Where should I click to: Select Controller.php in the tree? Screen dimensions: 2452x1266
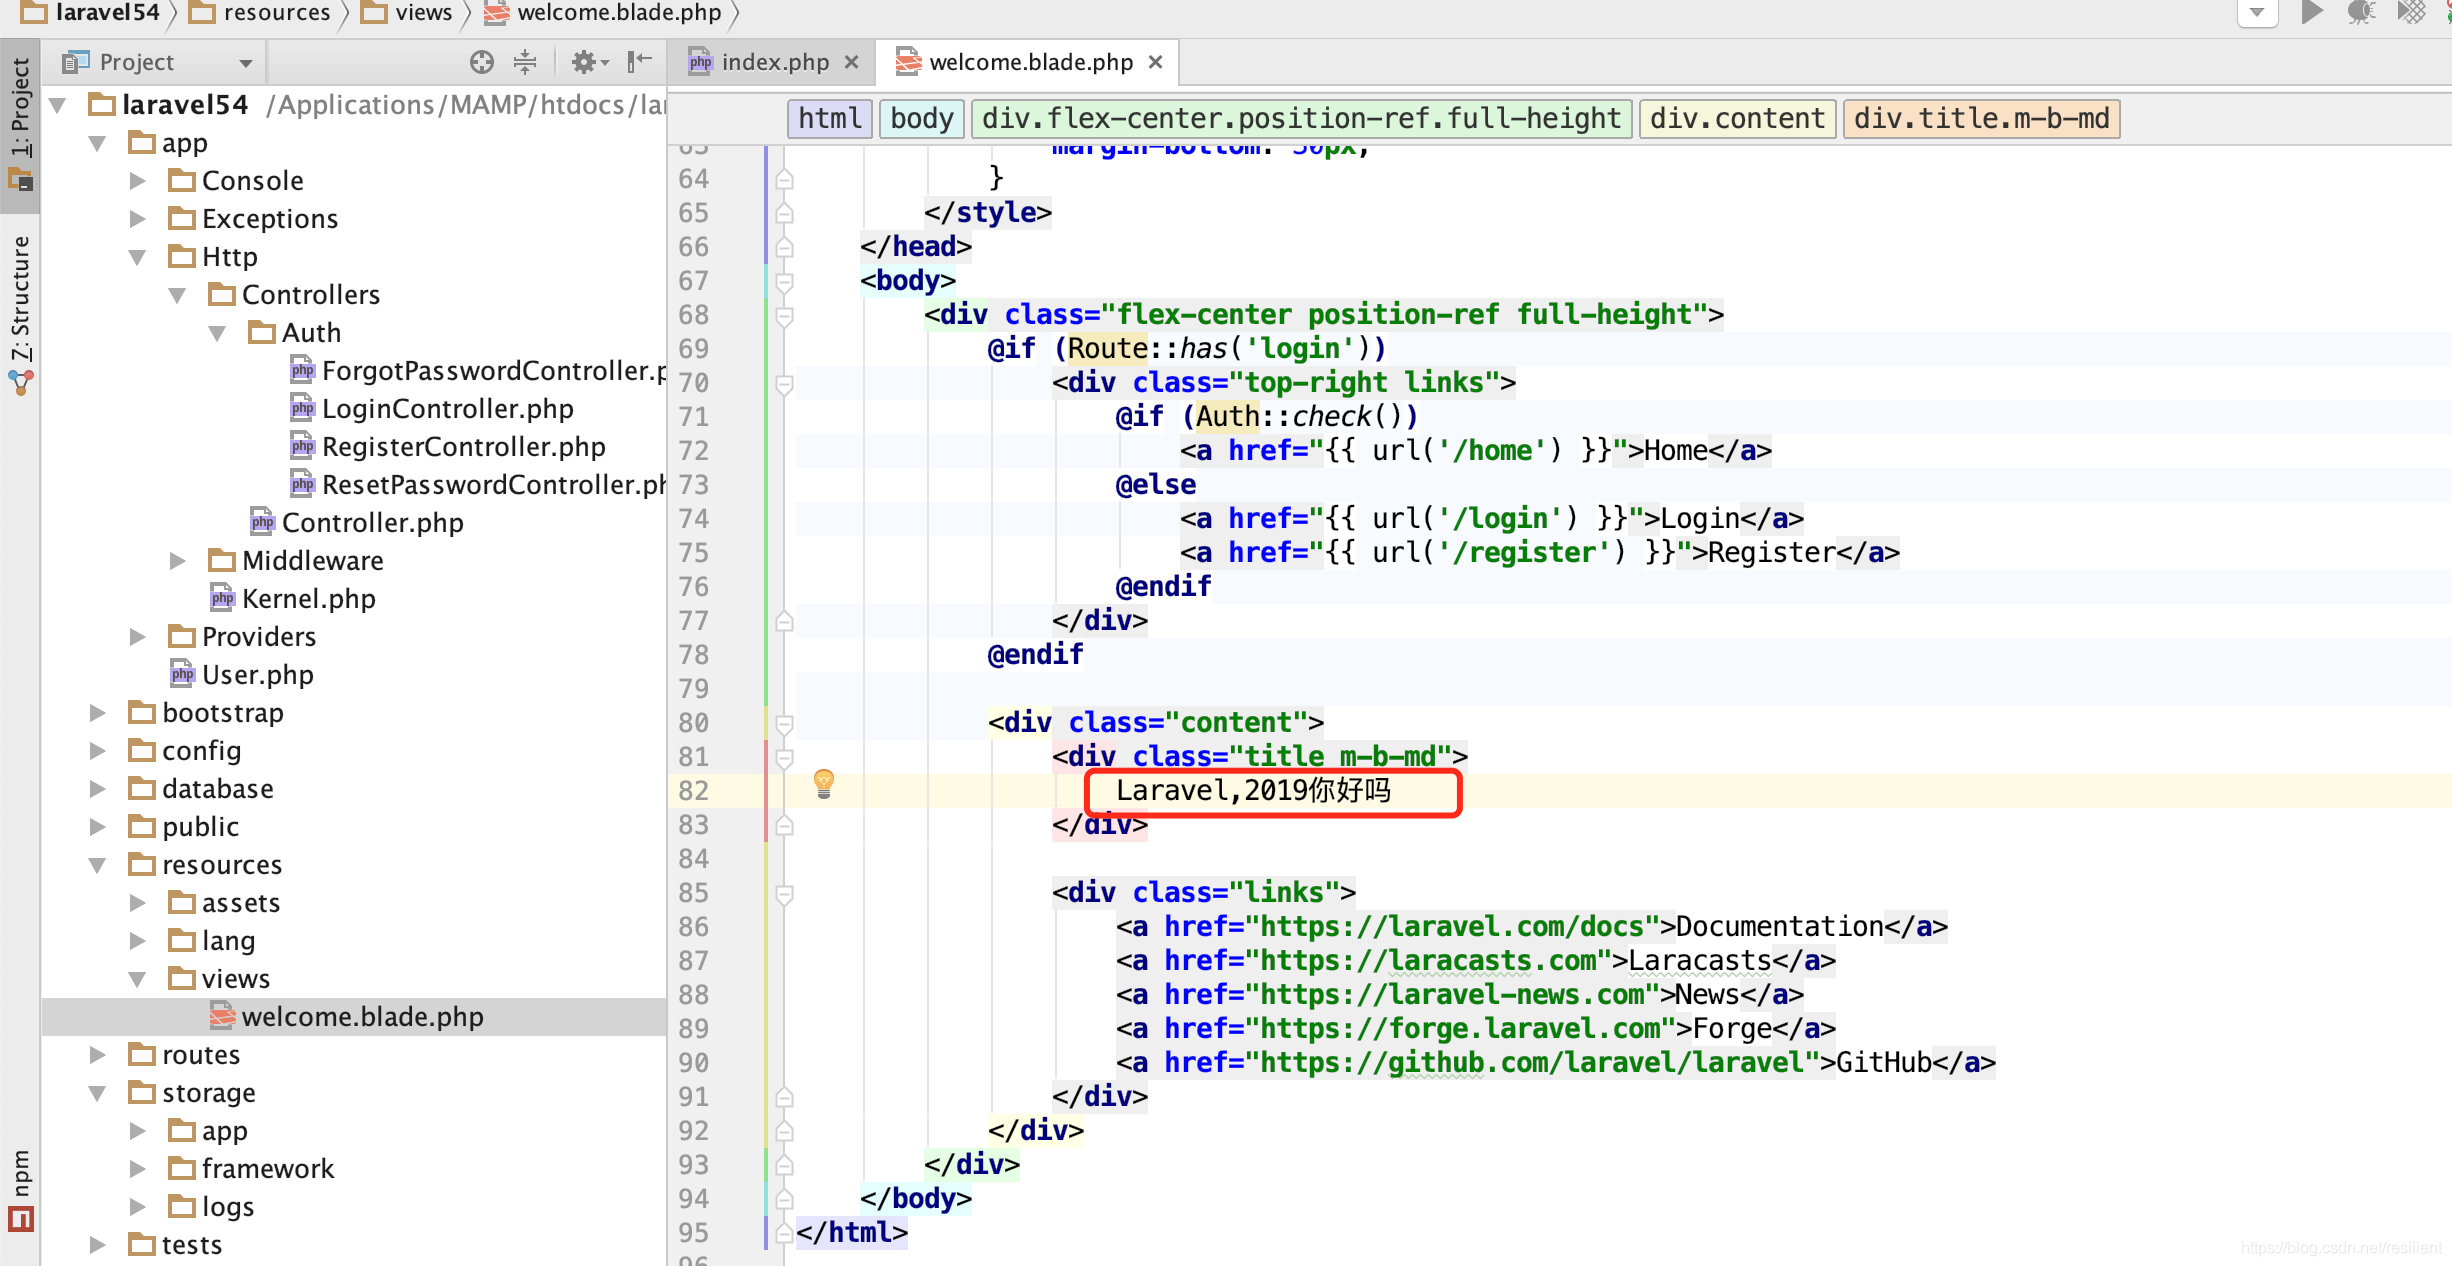[357, 523]
